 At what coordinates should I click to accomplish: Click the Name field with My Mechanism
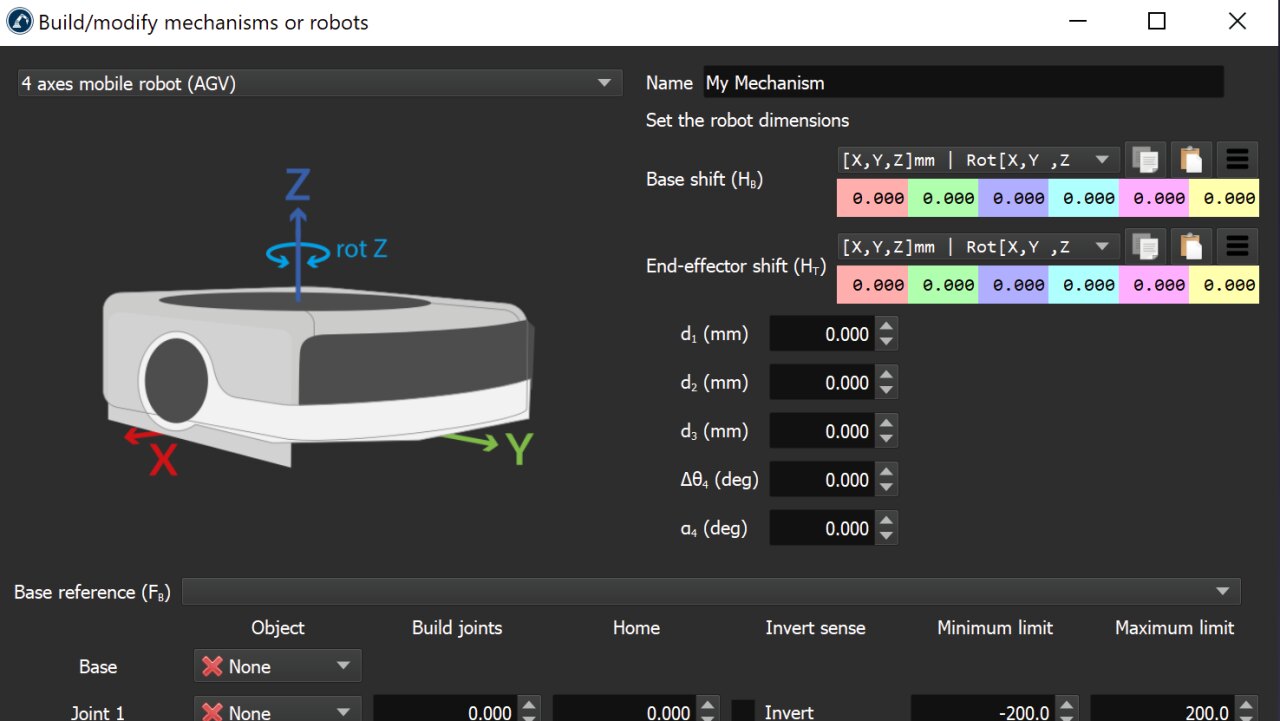click(x=963, y=83)
